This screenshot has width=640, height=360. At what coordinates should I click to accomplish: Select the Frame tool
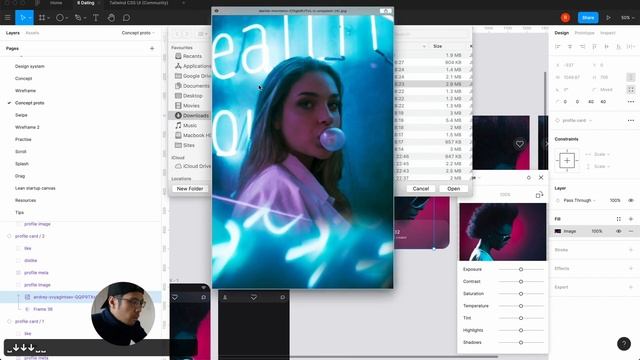point(42,18)
